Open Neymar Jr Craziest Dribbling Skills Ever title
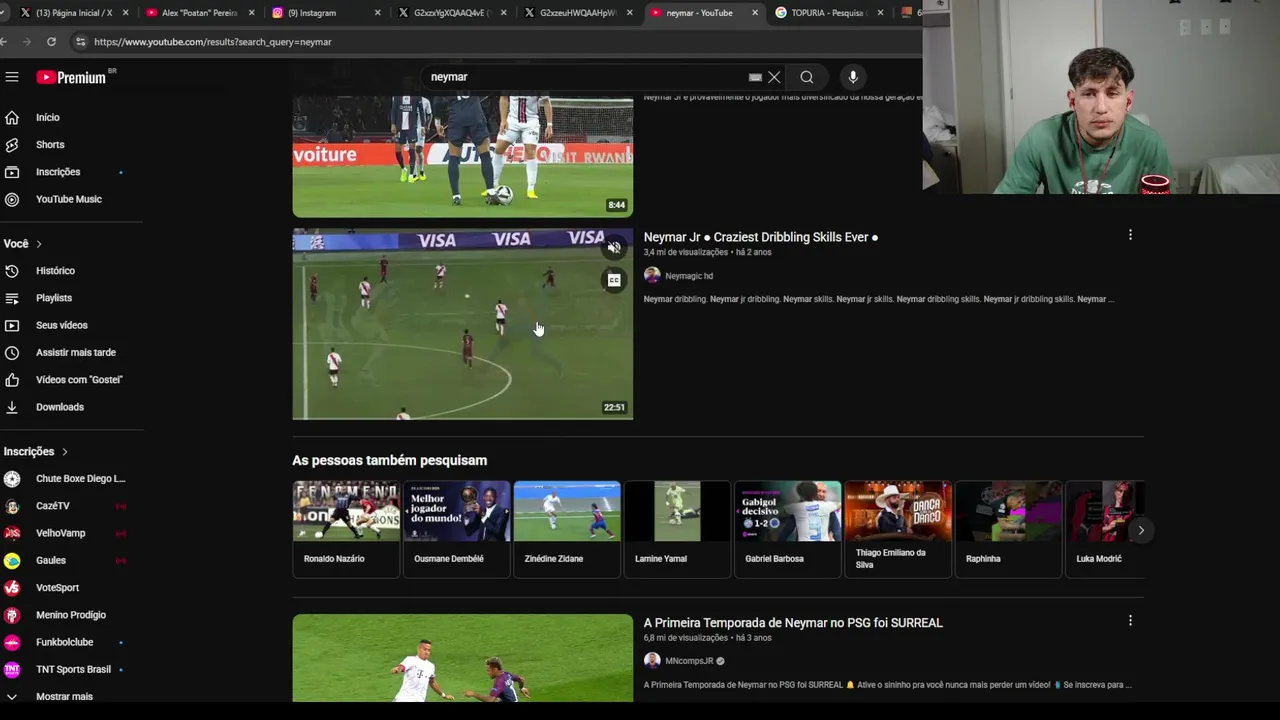 [x=761, y=237]
